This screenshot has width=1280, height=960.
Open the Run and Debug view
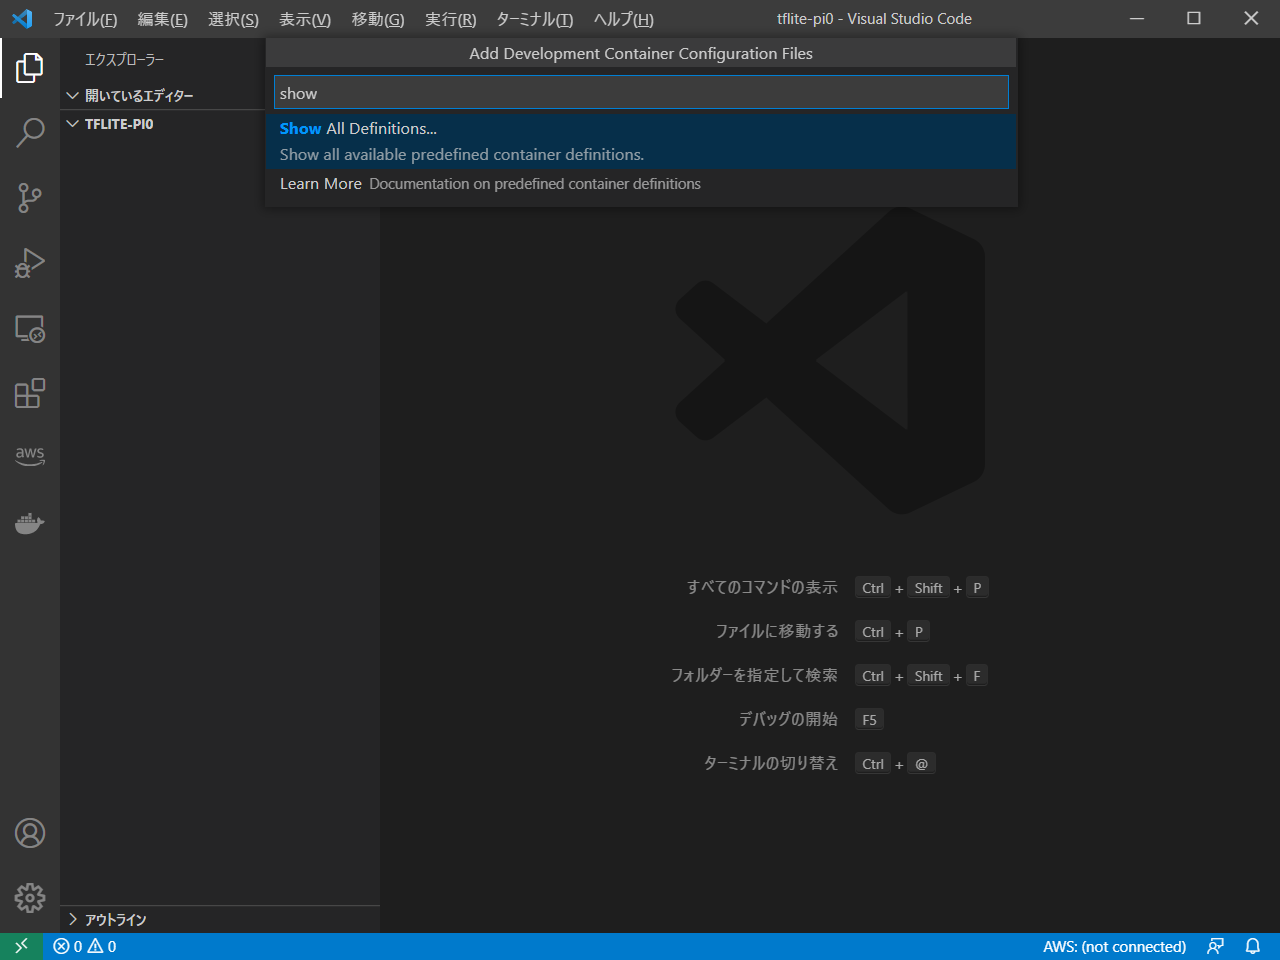(x=30, y=263)
